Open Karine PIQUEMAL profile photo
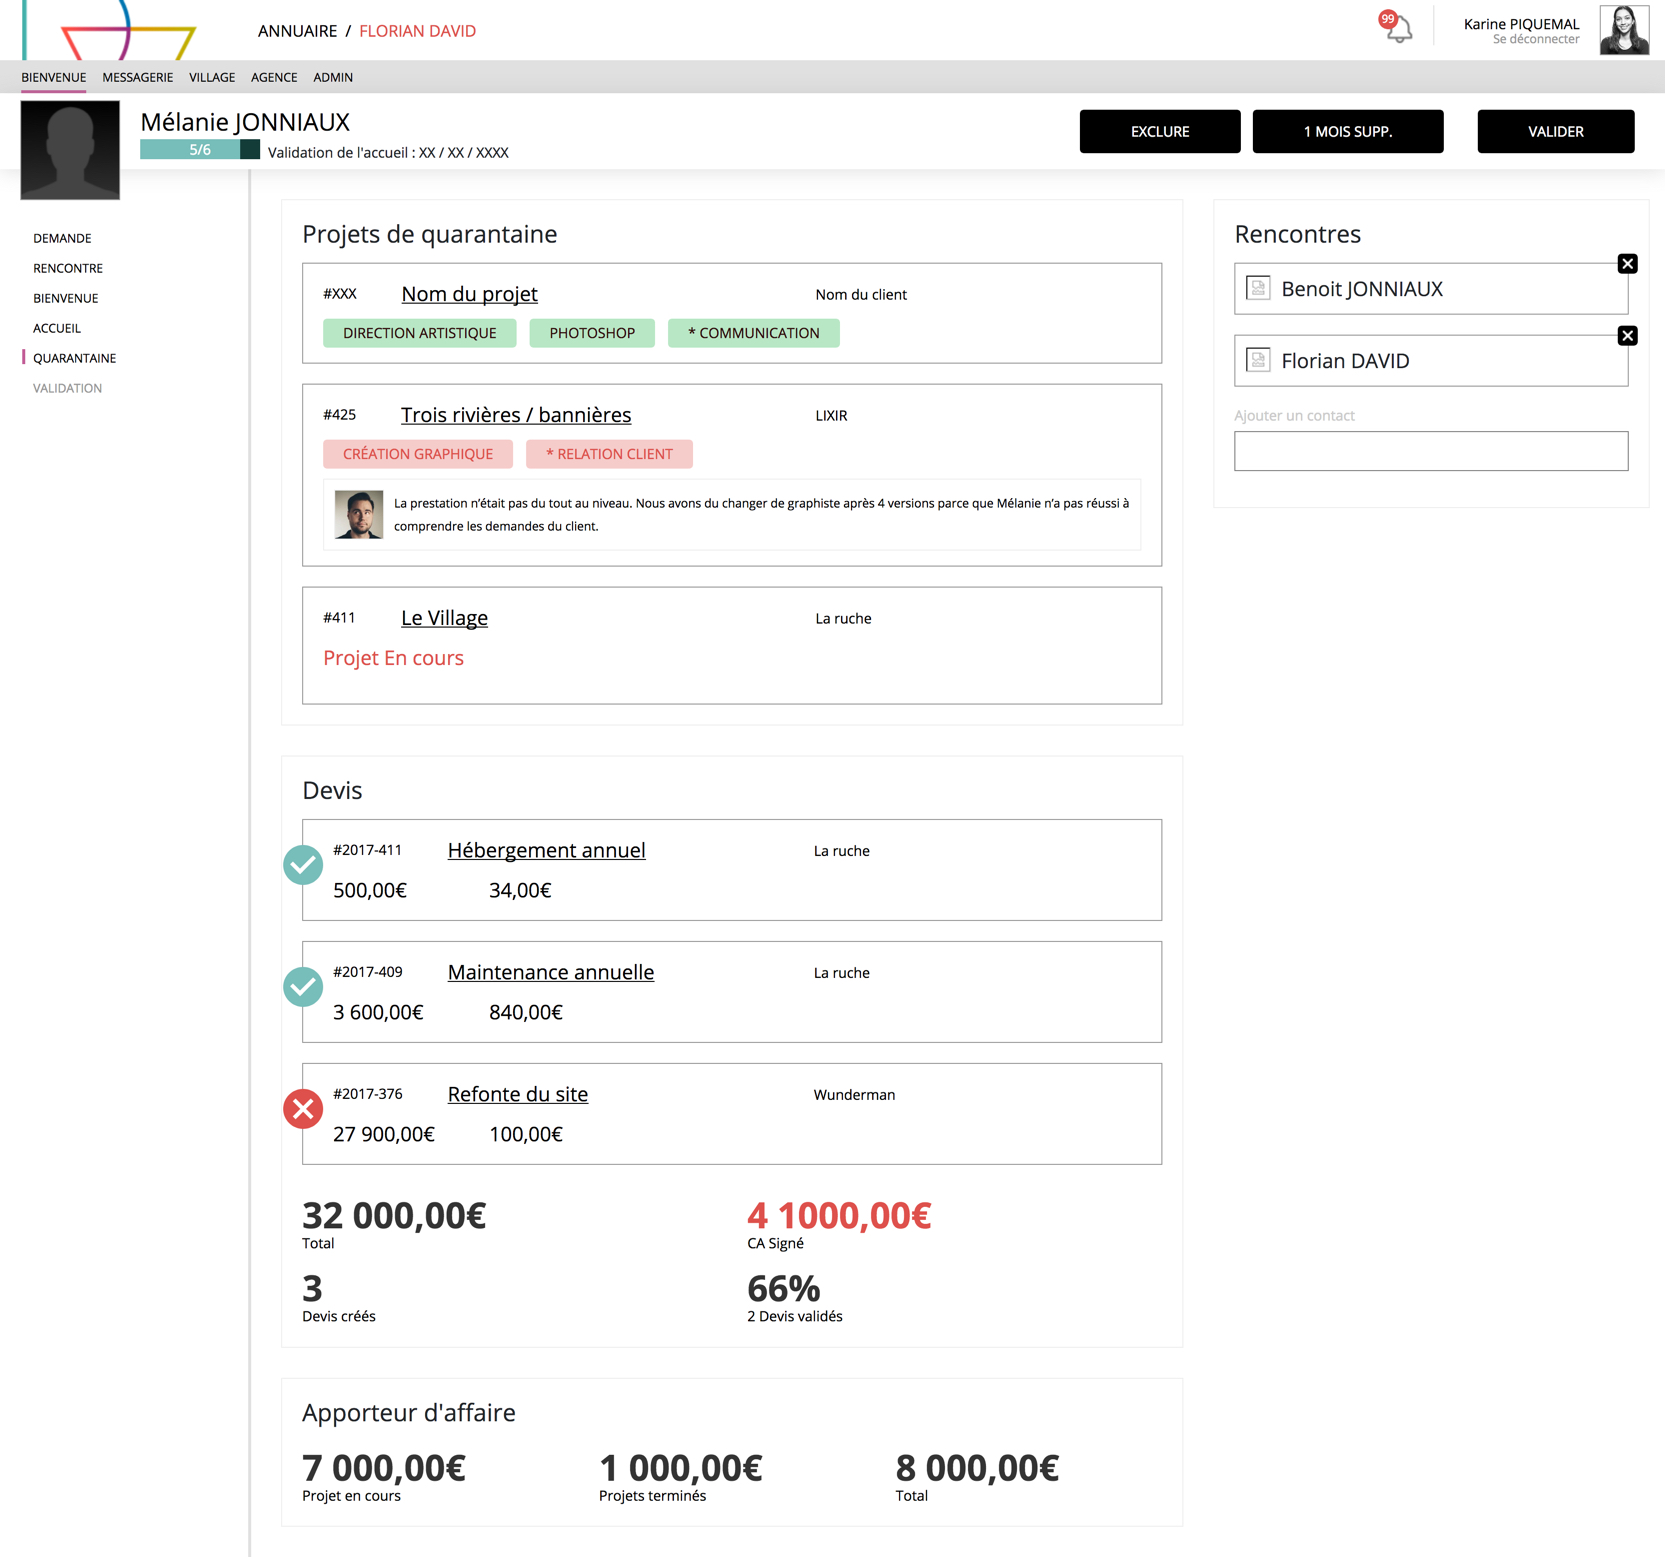The height and width of the screenshot is (1557, 1665). 1624,30
